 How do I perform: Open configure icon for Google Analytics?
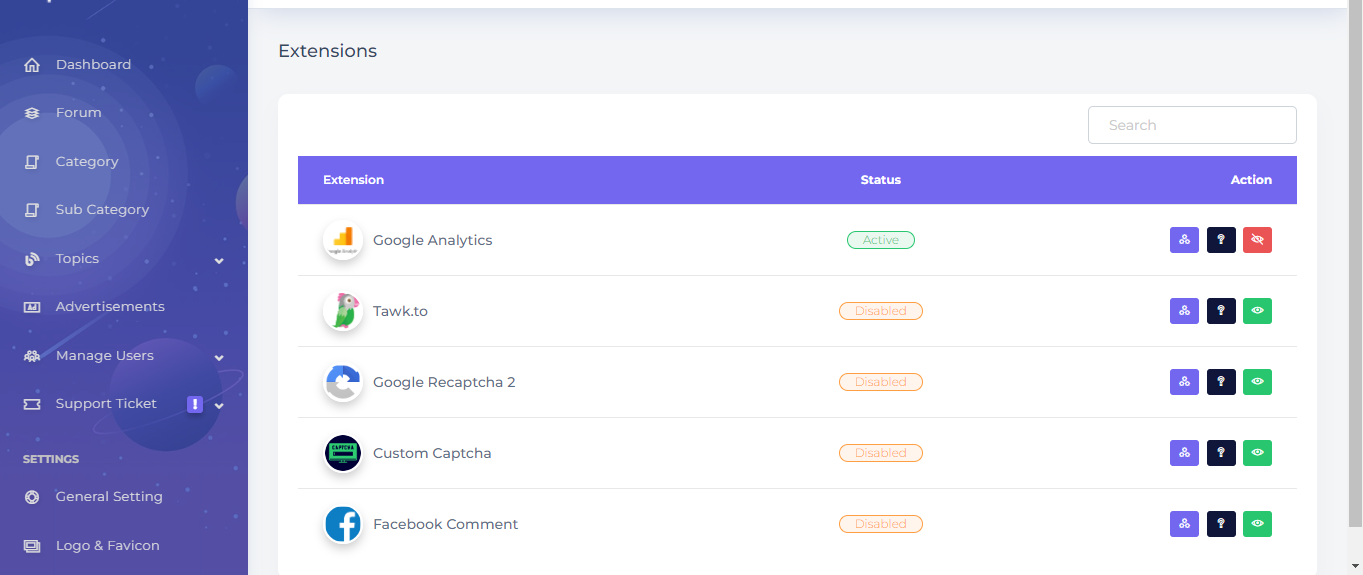coord(1184,240)
